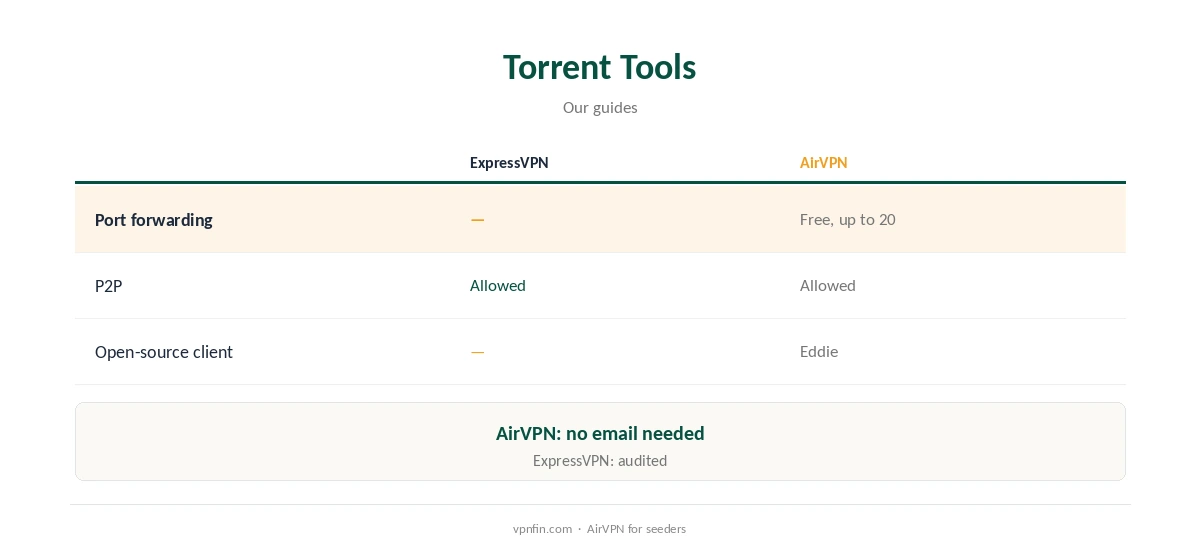Click the Port forwarding row label
The width and height of the screenshot is (1200, 548).
154,220
